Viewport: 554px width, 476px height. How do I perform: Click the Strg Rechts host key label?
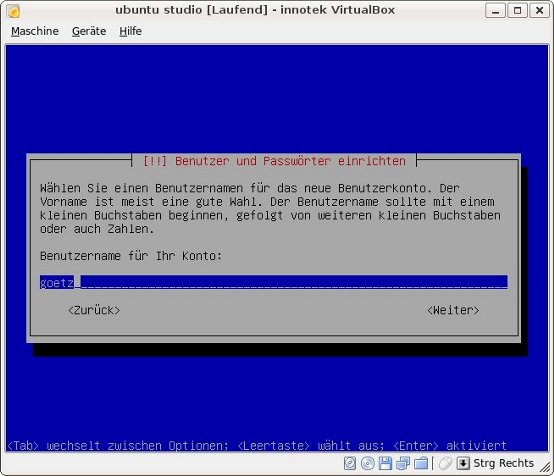click(x=503, y=463)
